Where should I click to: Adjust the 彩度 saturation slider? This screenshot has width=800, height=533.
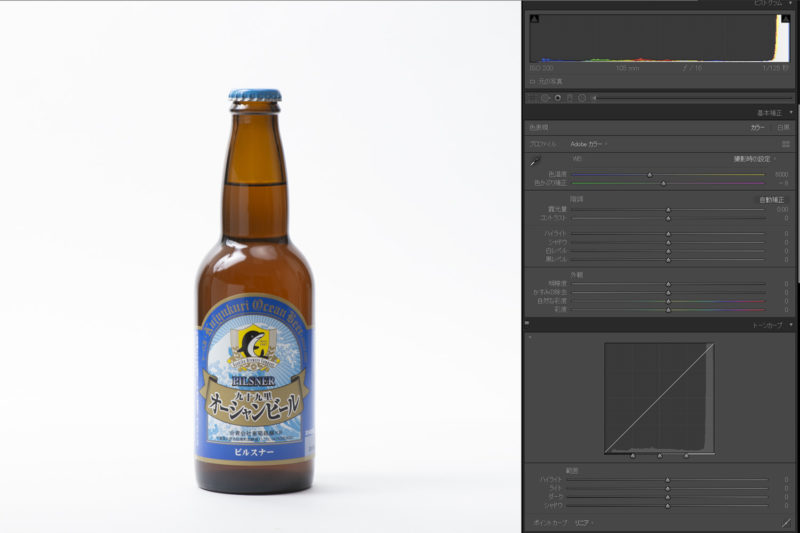pos(668,310)
